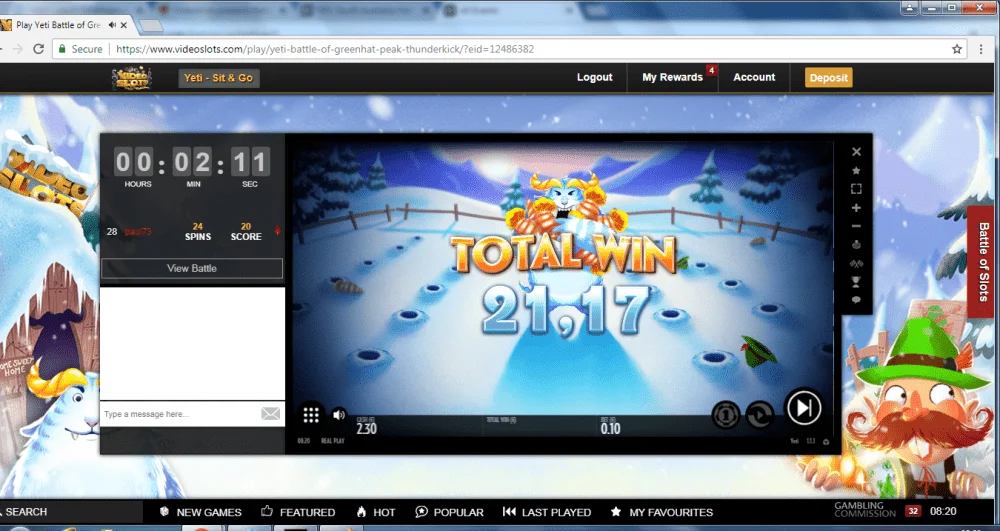Open the trophy icon in game sidebar
This screenshot has height=531, width=1000.
pyautogui.click(x=857, y=282)
